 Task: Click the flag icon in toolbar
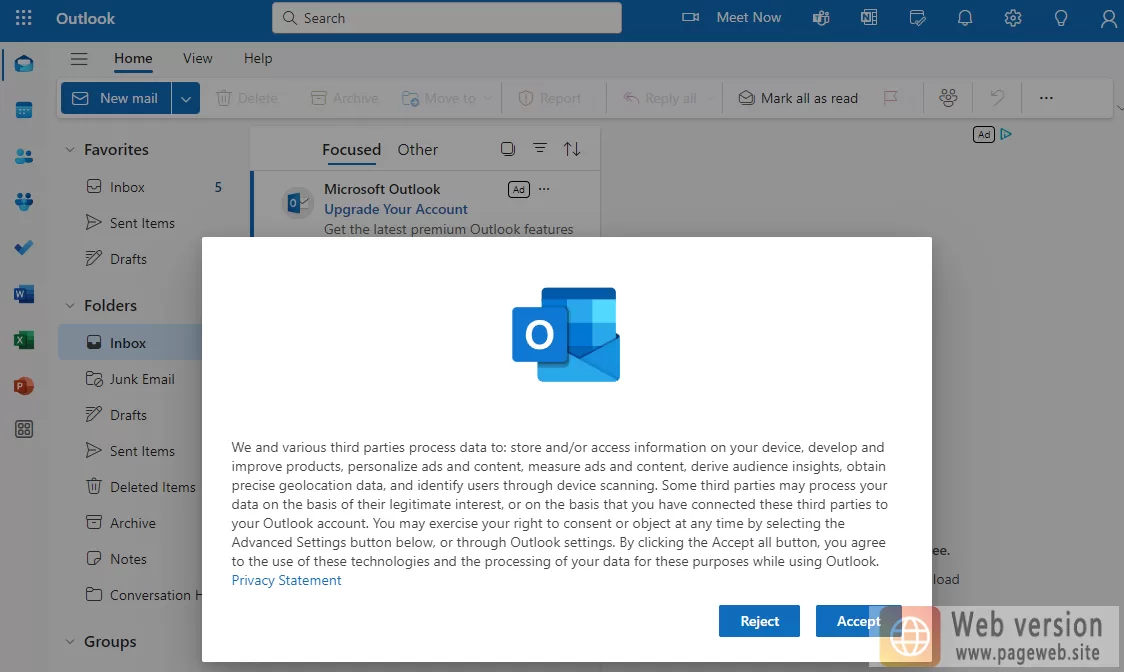point(890,98)
